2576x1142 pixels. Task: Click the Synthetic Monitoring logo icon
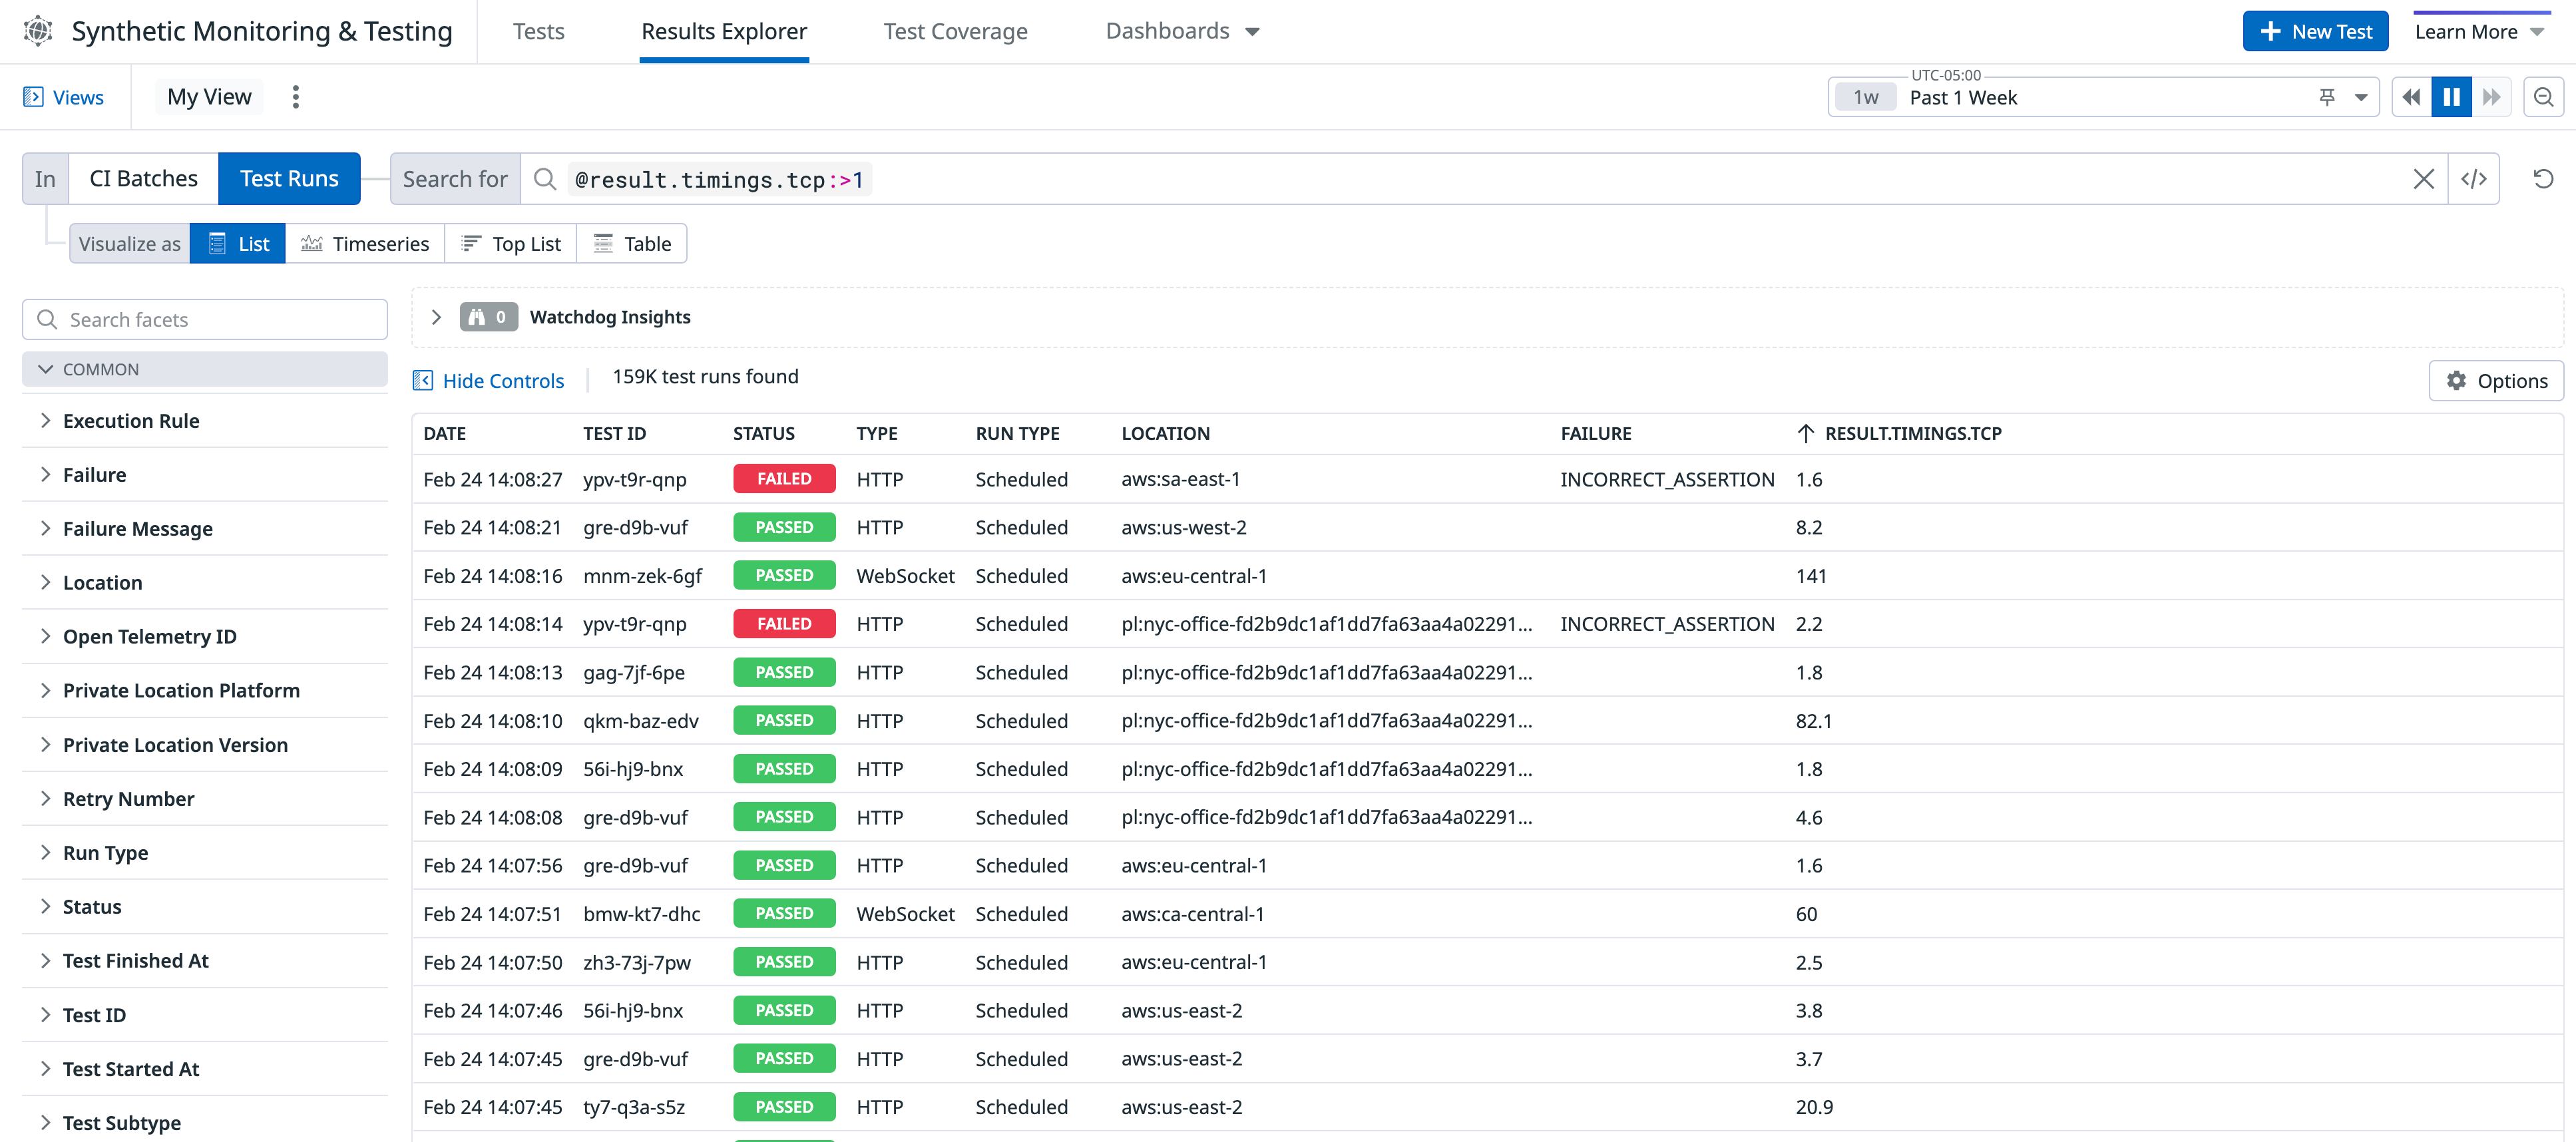pyautogui.click(x=38, y=31)
